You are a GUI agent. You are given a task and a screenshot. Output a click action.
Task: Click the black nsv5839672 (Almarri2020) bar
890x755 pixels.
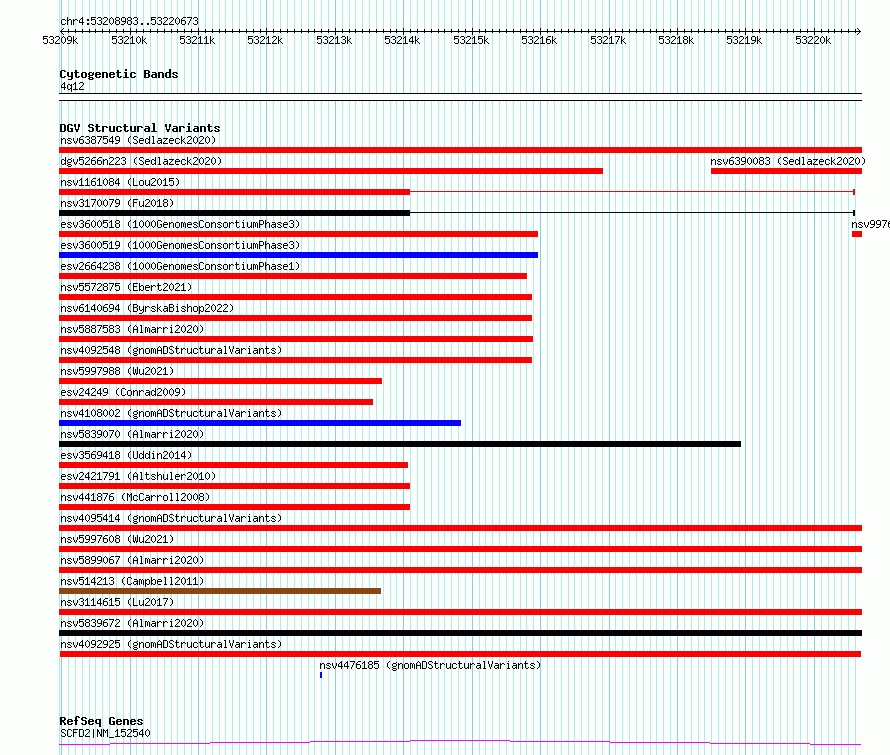pyautogui.click(x=460, y=633)
